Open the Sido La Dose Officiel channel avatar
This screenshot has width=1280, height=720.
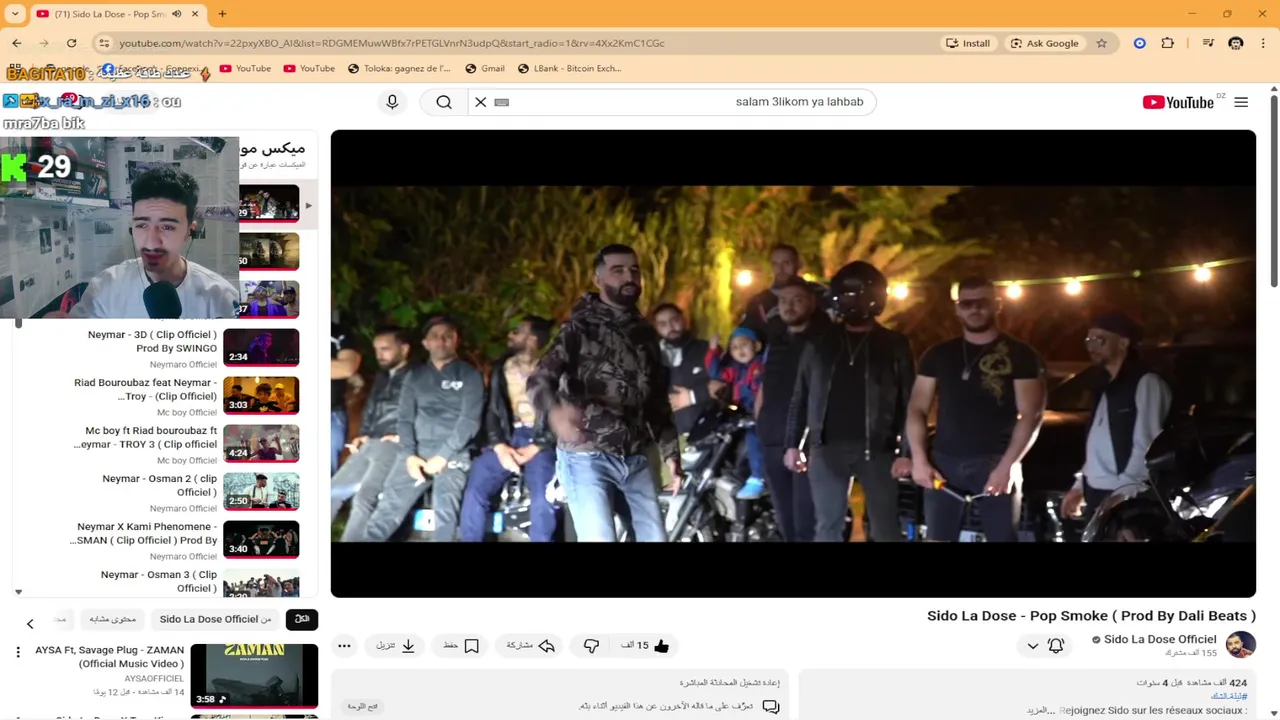point(1240,645)
